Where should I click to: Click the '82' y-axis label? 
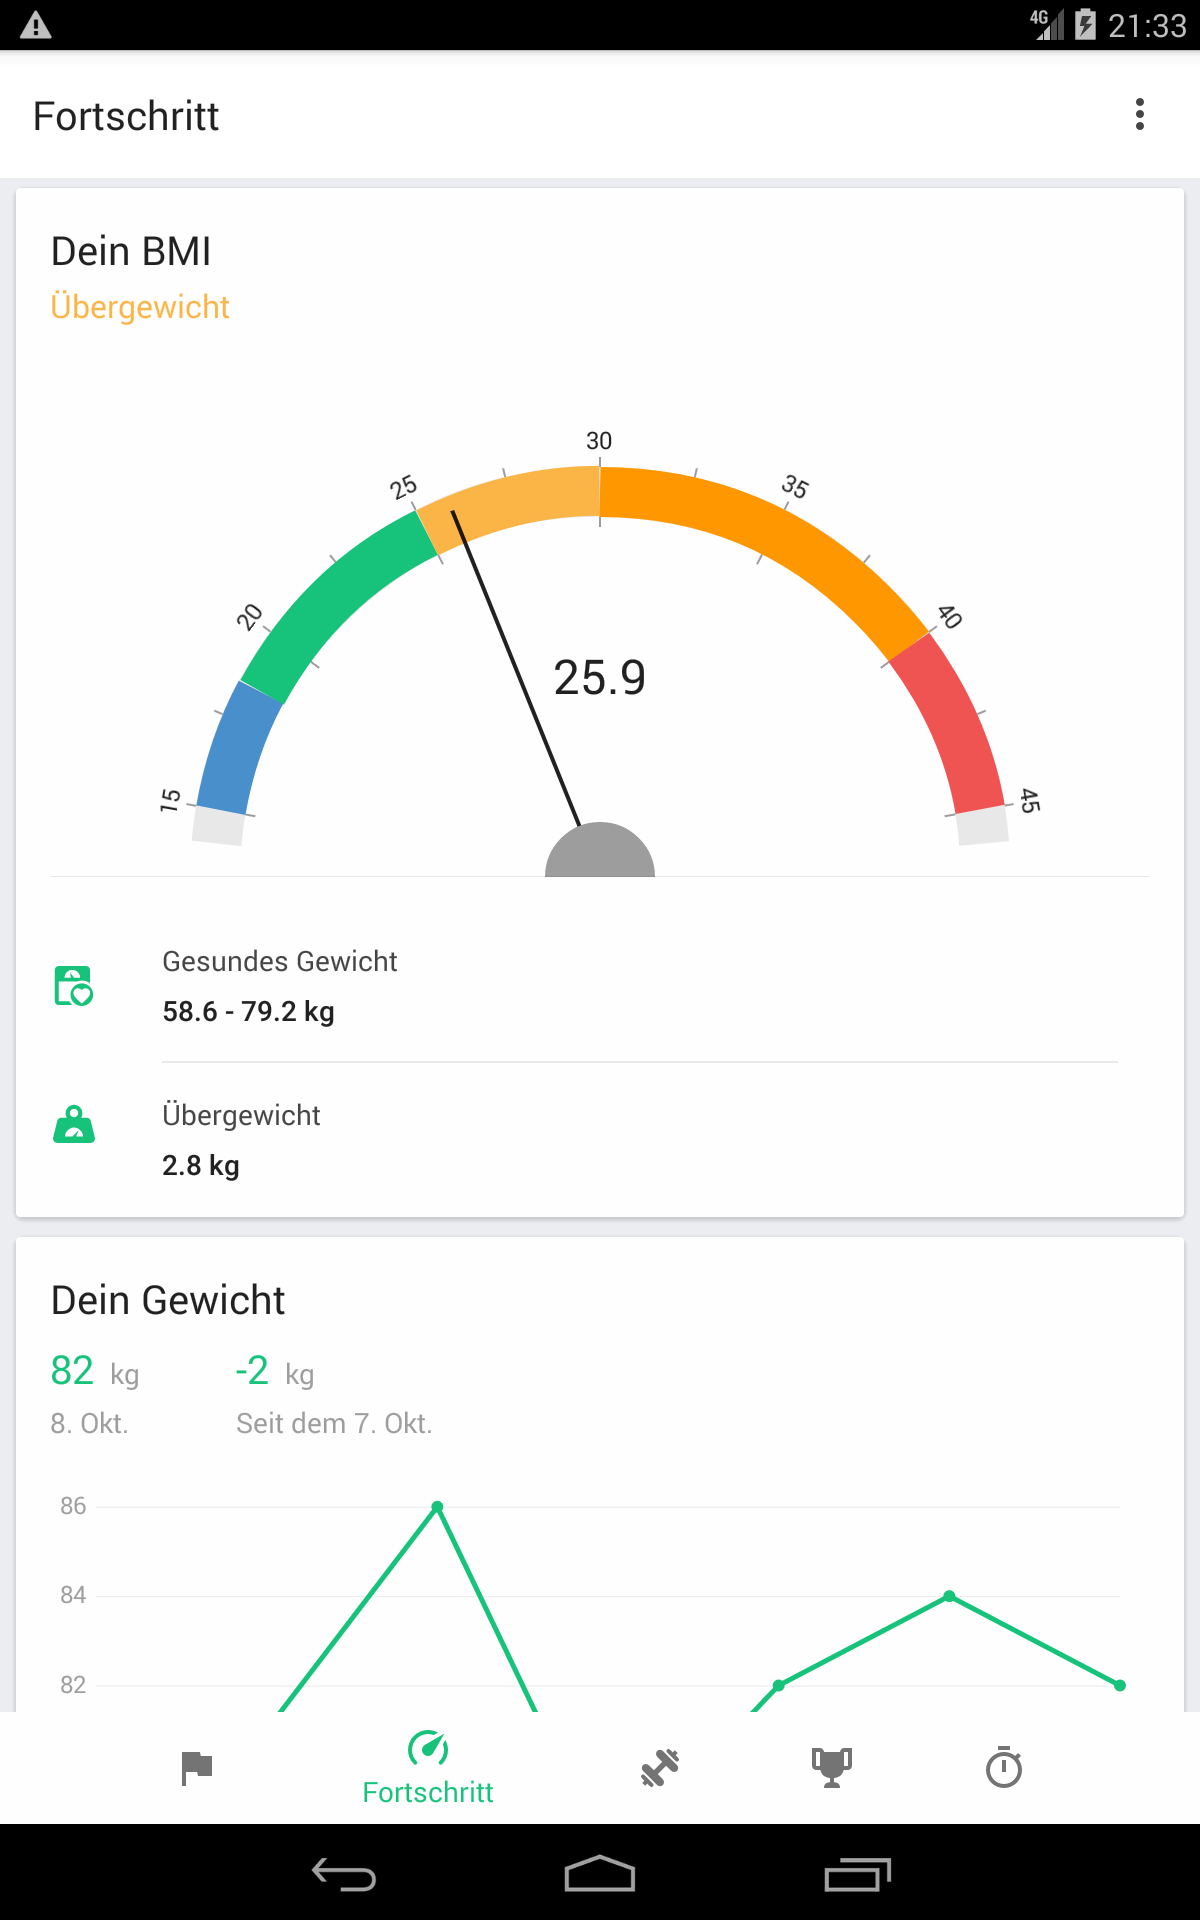73,1685
